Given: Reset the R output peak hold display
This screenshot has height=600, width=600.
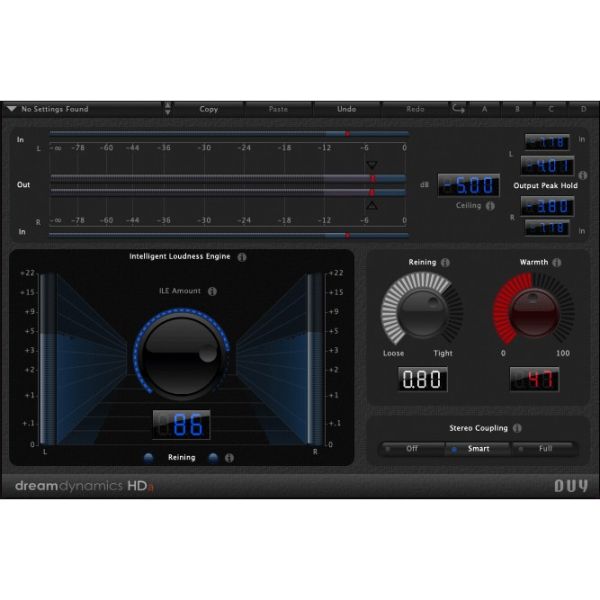Looking at the screenshot, I should [x=548, y=206].
